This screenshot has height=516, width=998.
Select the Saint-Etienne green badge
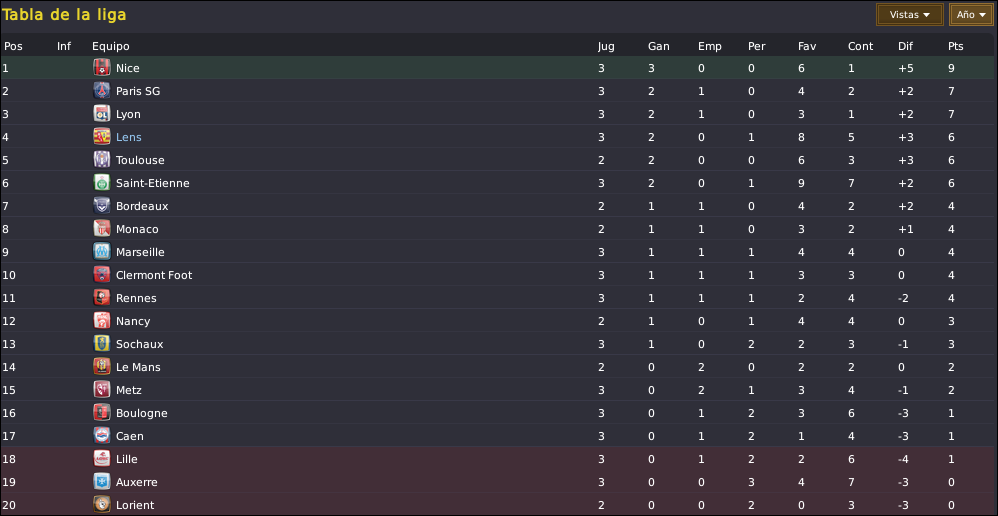[x=102, y=183]
